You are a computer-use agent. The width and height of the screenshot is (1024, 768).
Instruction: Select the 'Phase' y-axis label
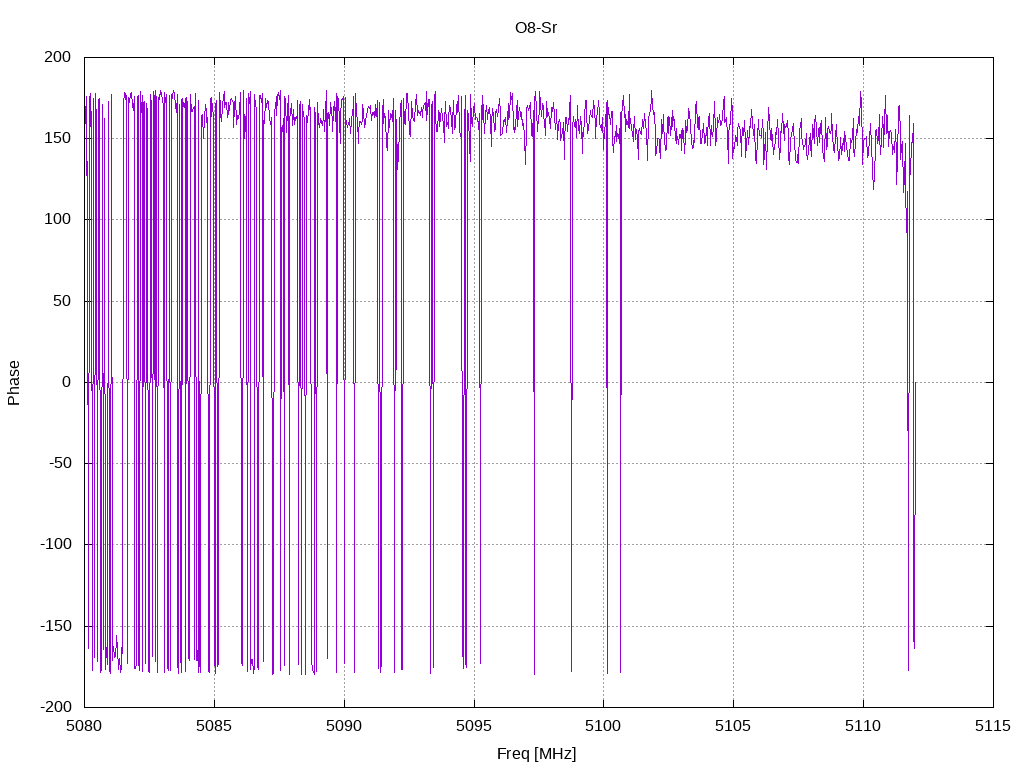click(x=14, y=383)
